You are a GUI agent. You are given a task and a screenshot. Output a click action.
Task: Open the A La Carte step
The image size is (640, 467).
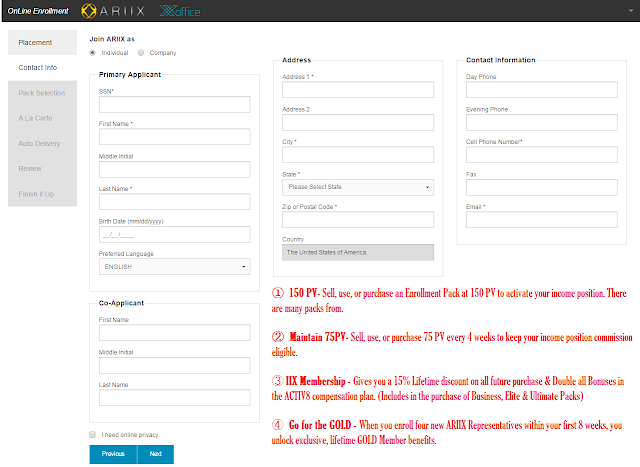[x=42, y=118]
